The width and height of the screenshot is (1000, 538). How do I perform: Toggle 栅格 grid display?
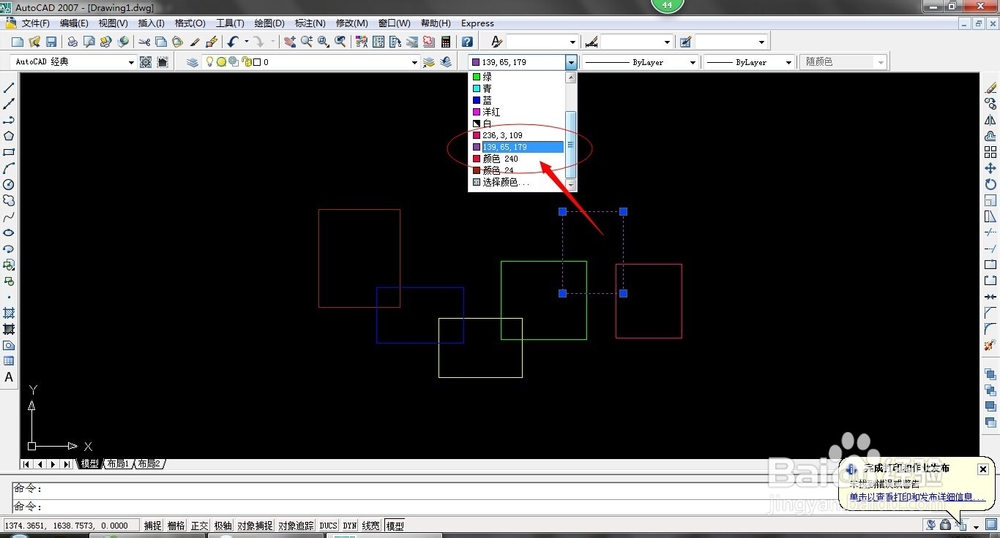(x=176, y=526)
